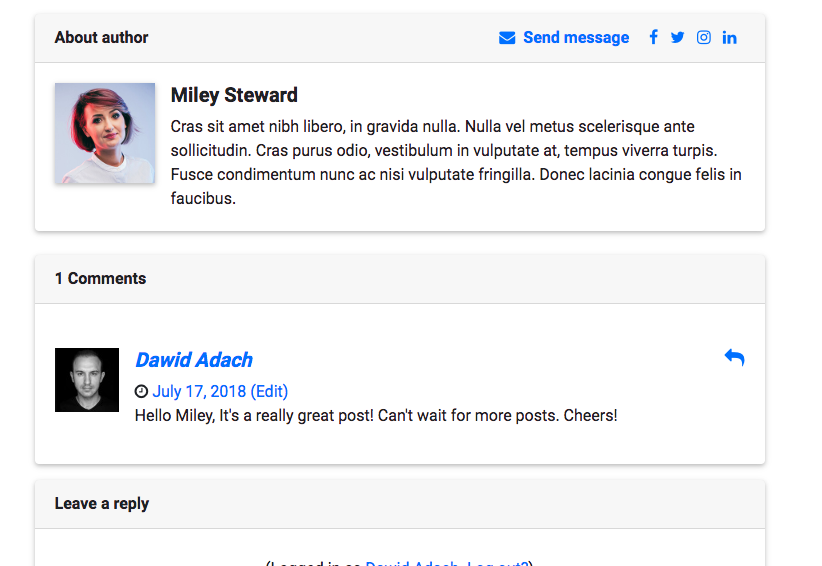
Task: Open the author's Instagram icon
Action: click(704, 37)
